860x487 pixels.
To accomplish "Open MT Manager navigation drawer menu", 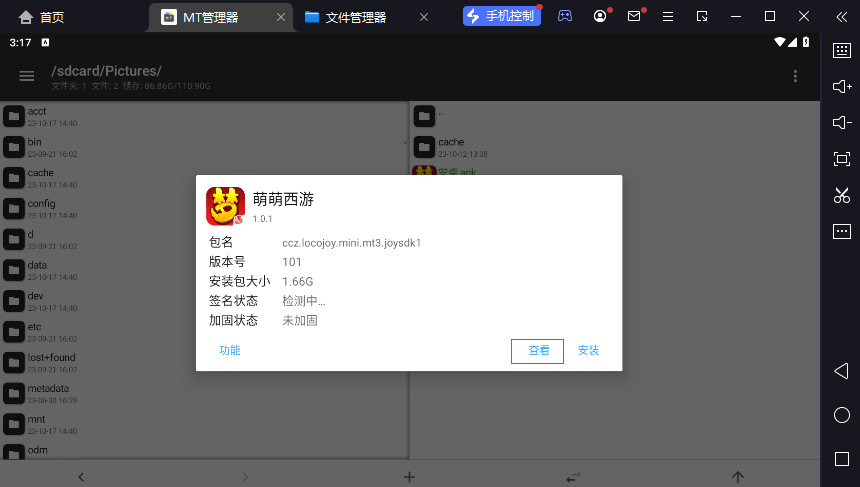I will 26,76.
